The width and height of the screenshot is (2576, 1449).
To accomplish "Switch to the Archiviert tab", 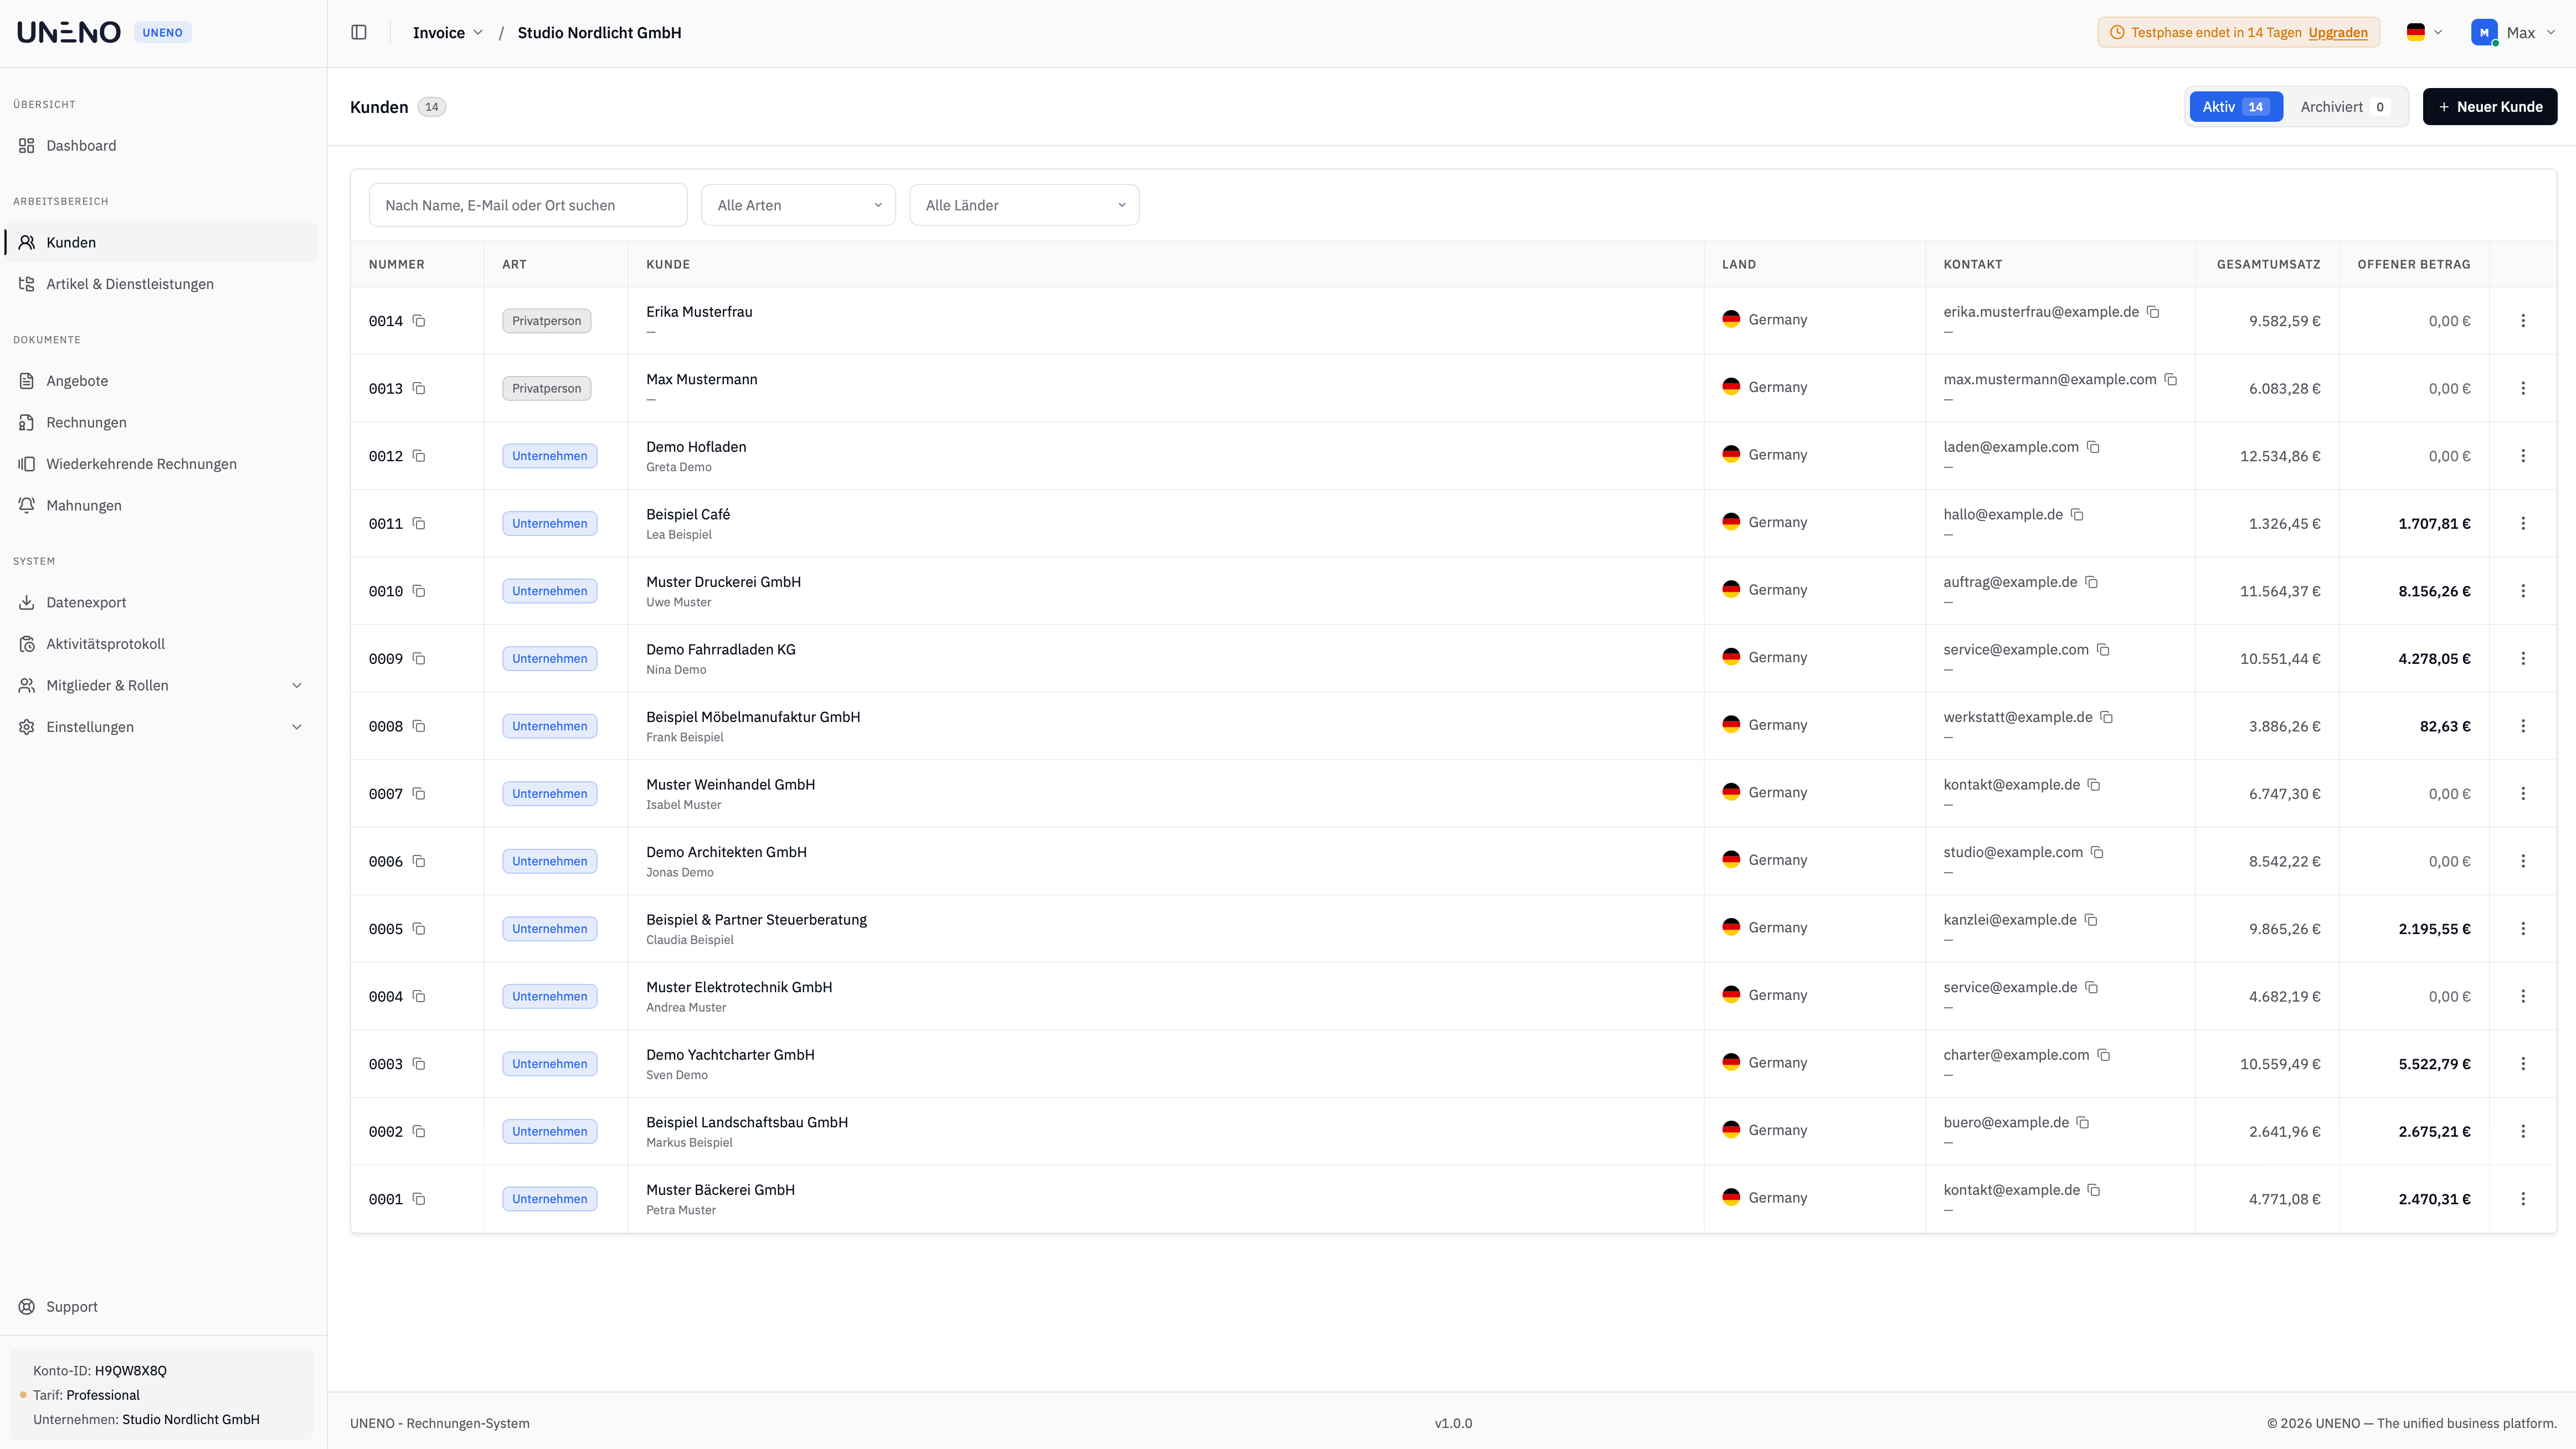I will pyautogui.click(x=2345, y=107).
